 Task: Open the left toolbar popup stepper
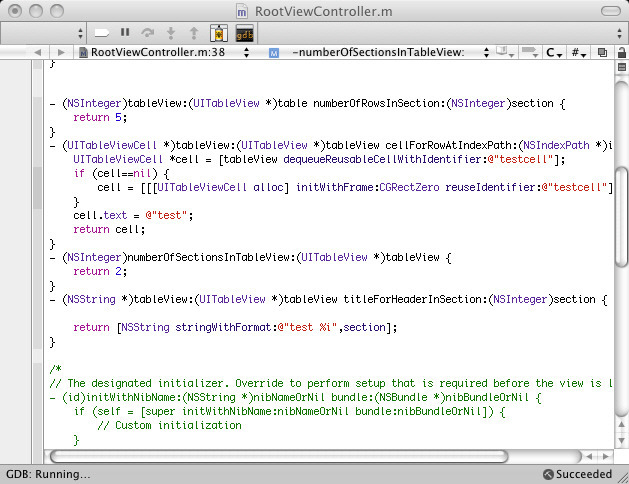[81, 33]
